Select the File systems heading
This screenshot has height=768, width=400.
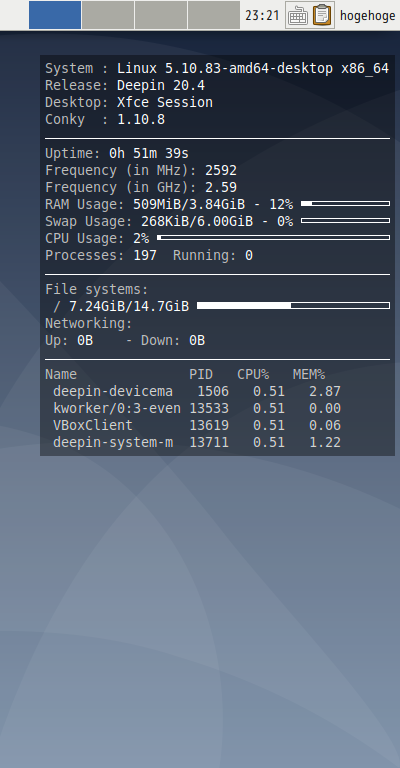(96, 289)
